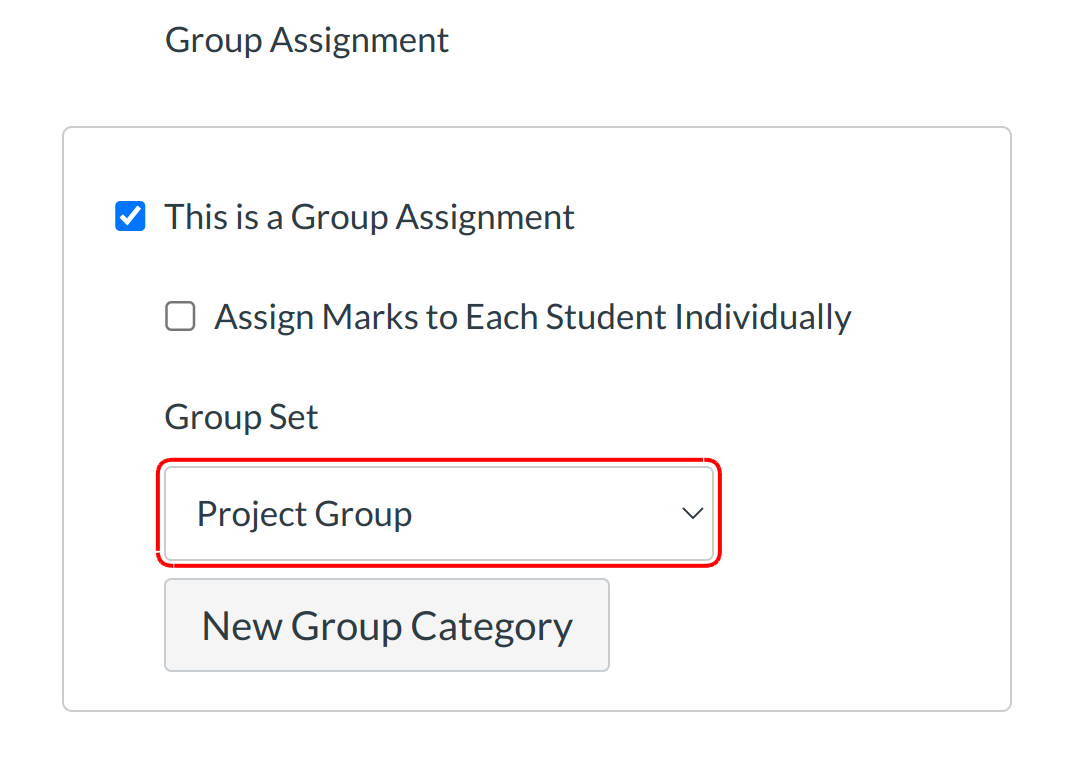
Task: Uncheck the 'This is a Group Assignment' checkbox
Action: (130, 217)
